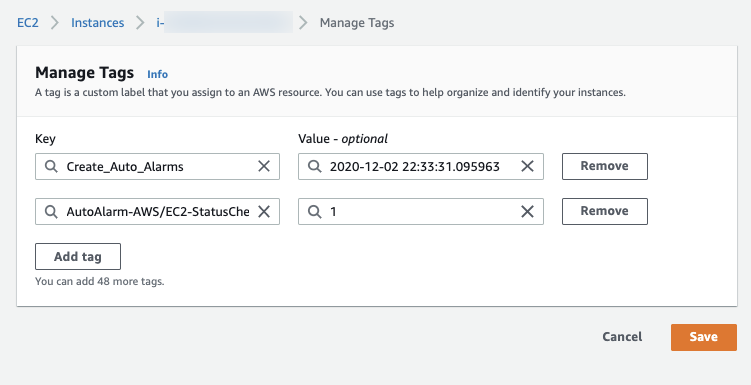Click the Manage Tags heading
This screenshot has height=385, width=751.
coord(84,73)
